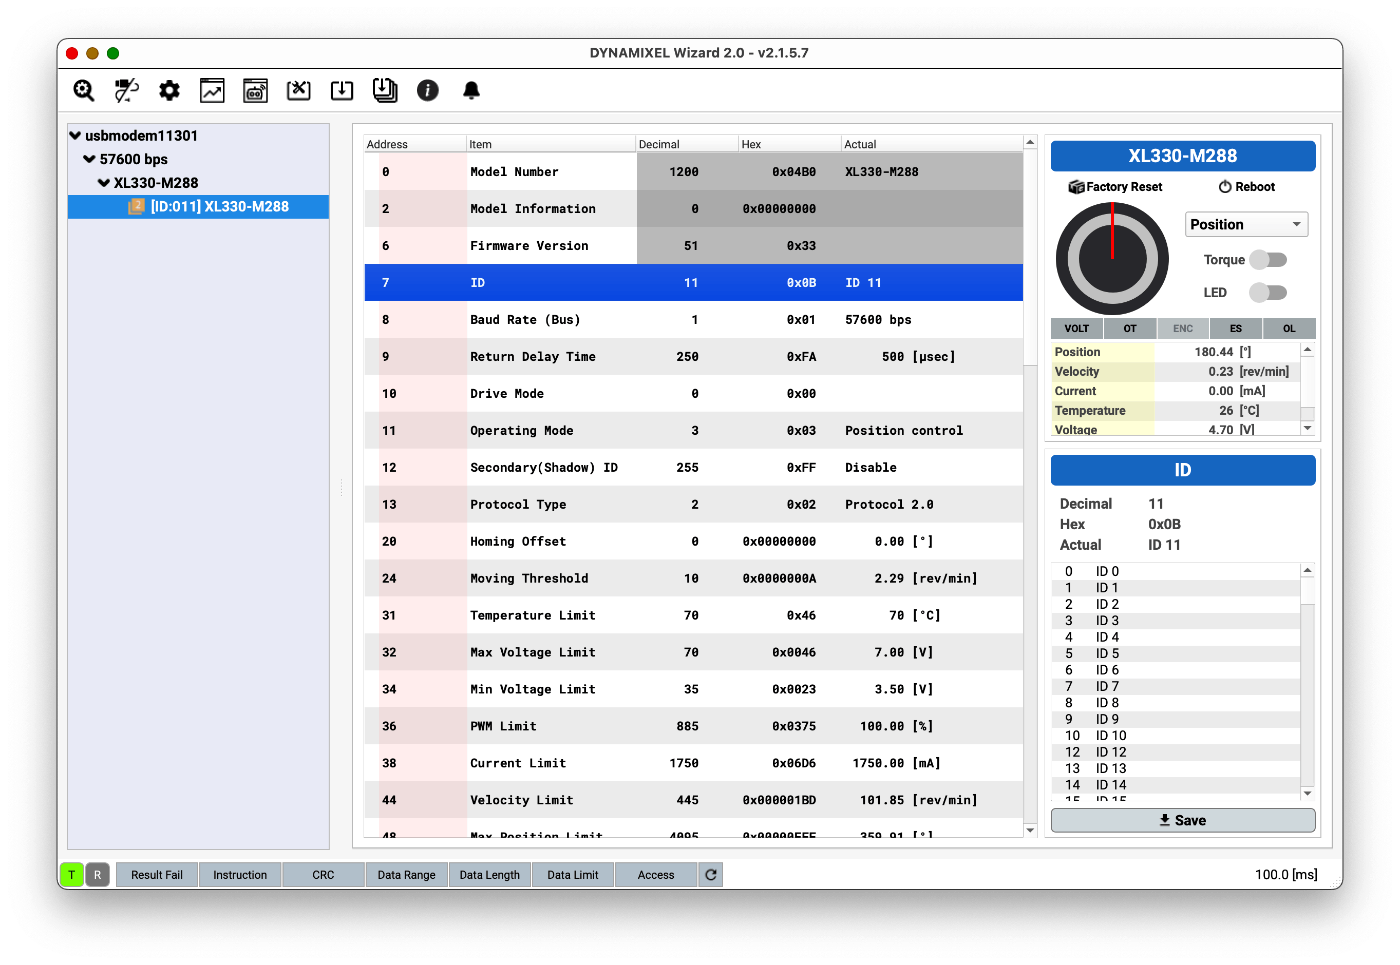Open the Position mode dropdown

click(x=1247, y=225)
